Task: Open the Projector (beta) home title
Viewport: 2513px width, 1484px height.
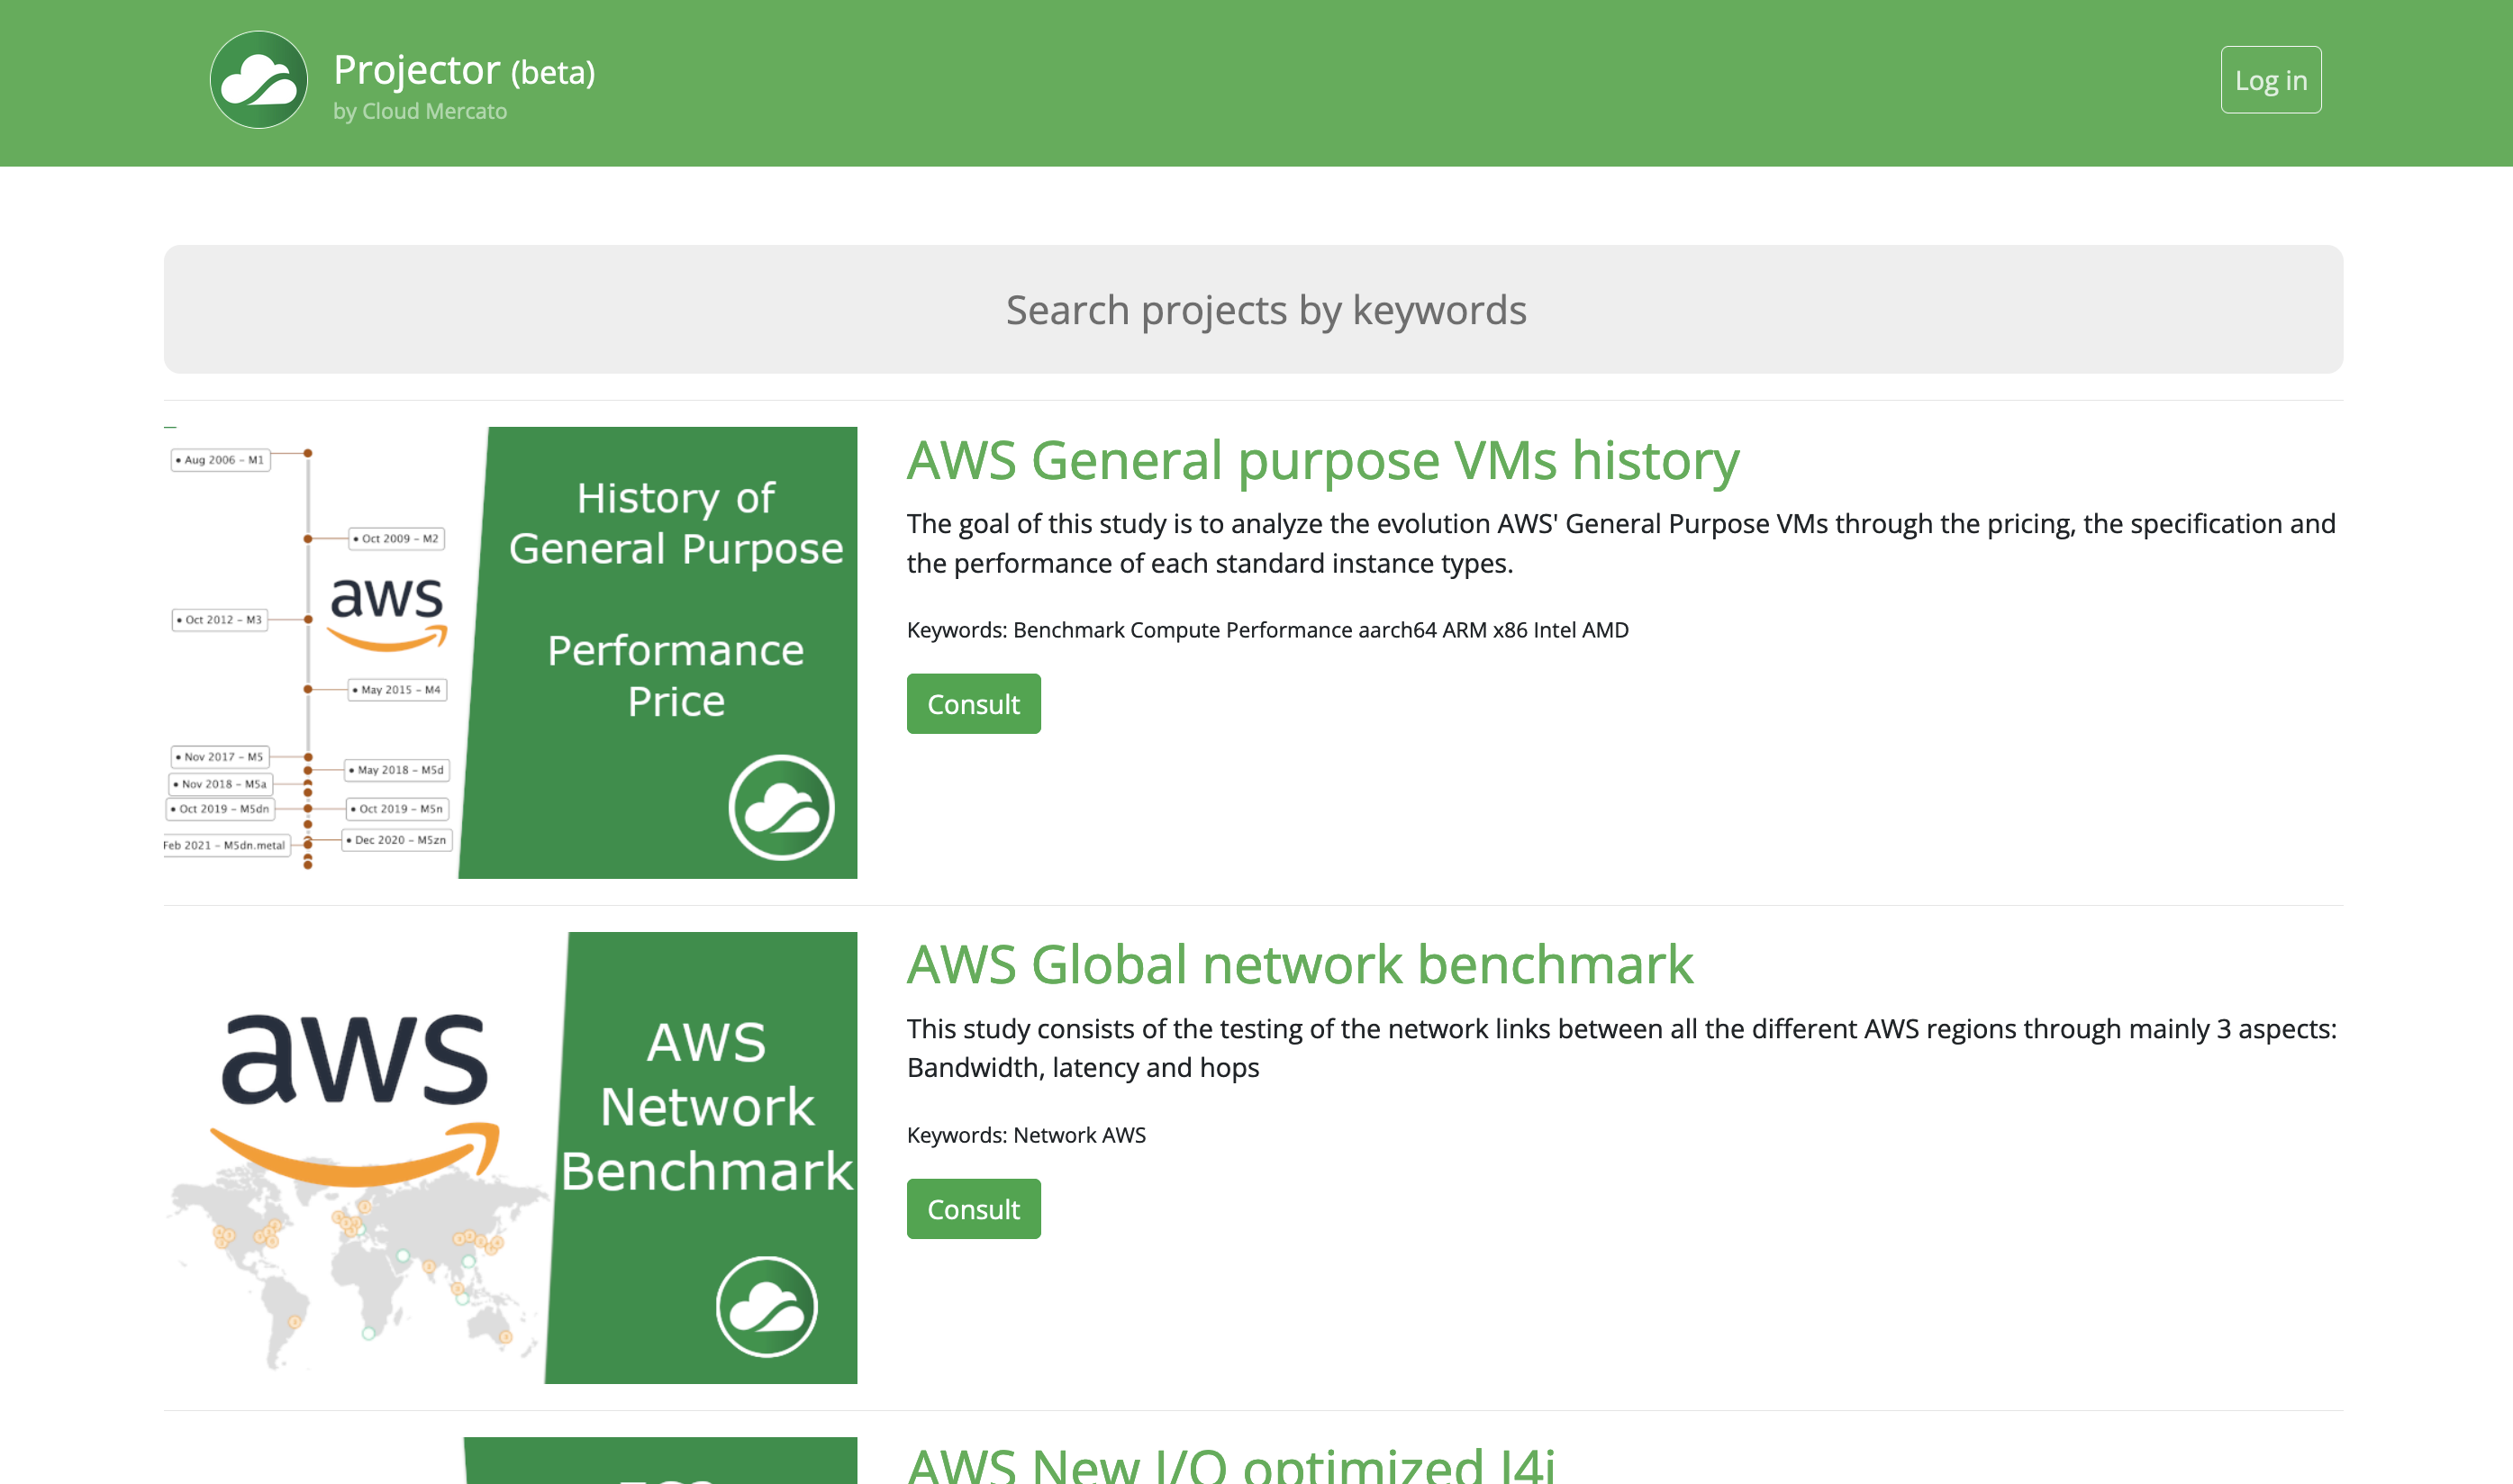Action: pyautogui.click(x=464, y=70)
